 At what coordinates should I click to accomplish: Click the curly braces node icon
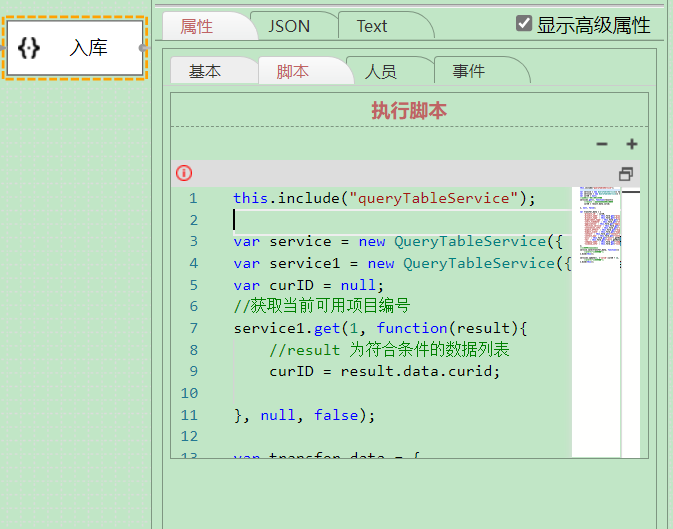(x=30, y=47)
